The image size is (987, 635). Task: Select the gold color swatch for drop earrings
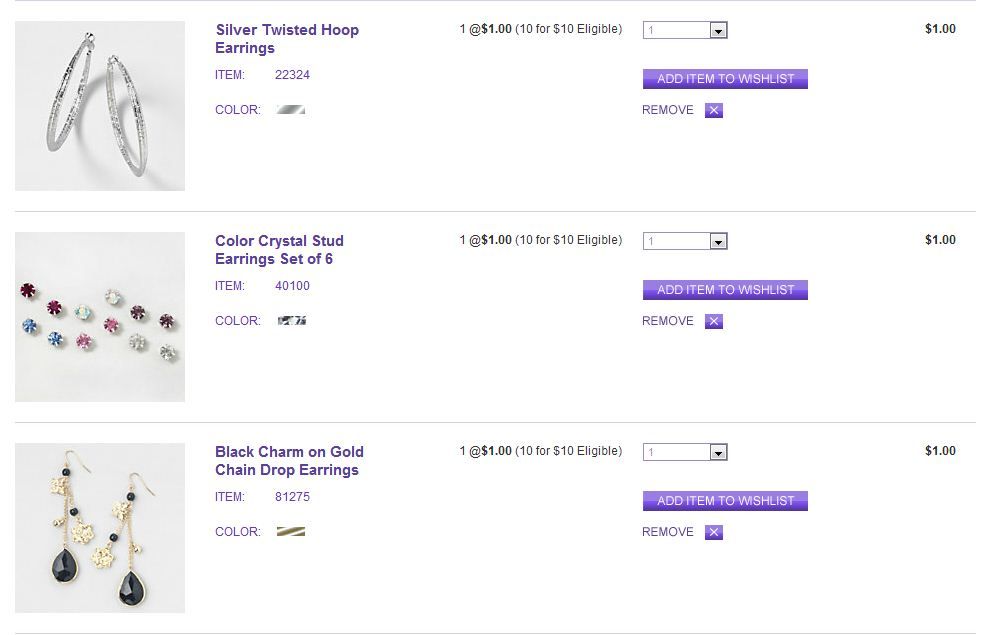[x=291, y=532]
